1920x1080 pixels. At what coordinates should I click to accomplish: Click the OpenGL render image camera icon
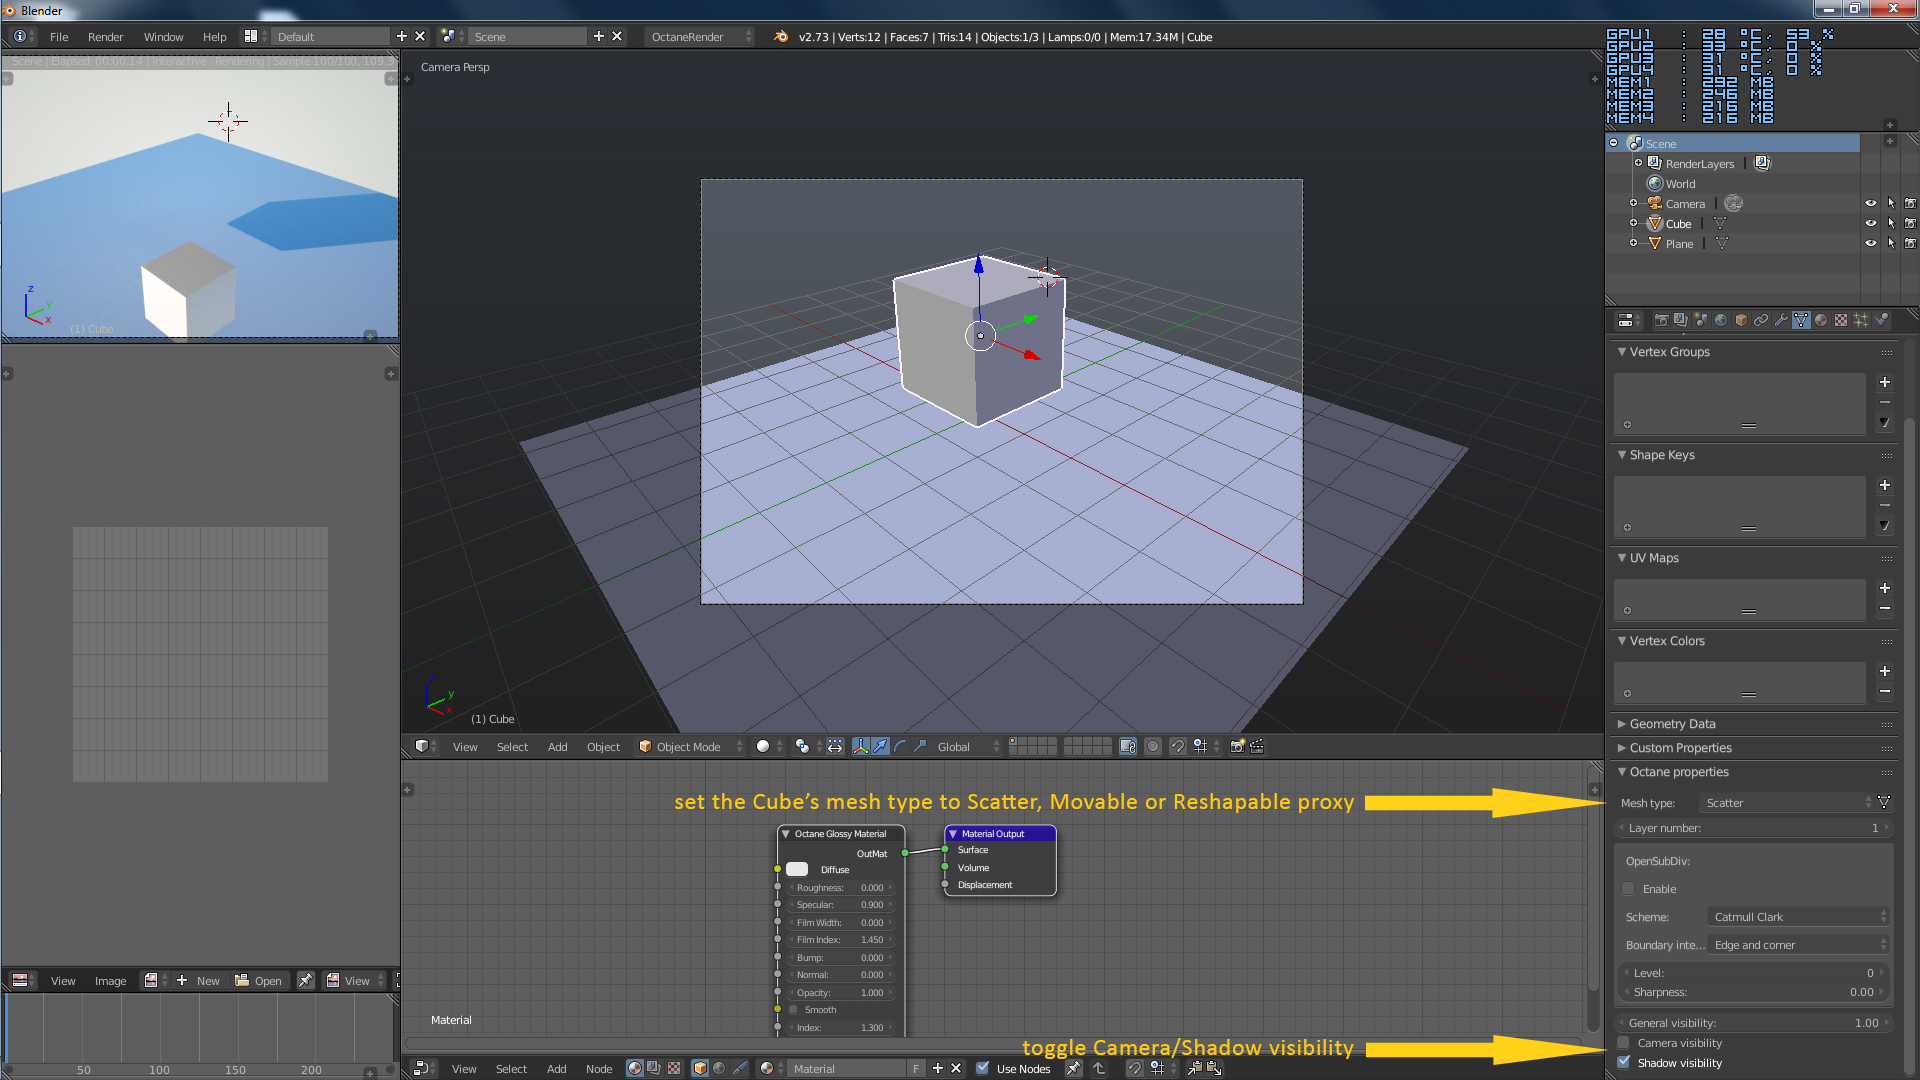pyautogui.click(x=1237, y=747)
